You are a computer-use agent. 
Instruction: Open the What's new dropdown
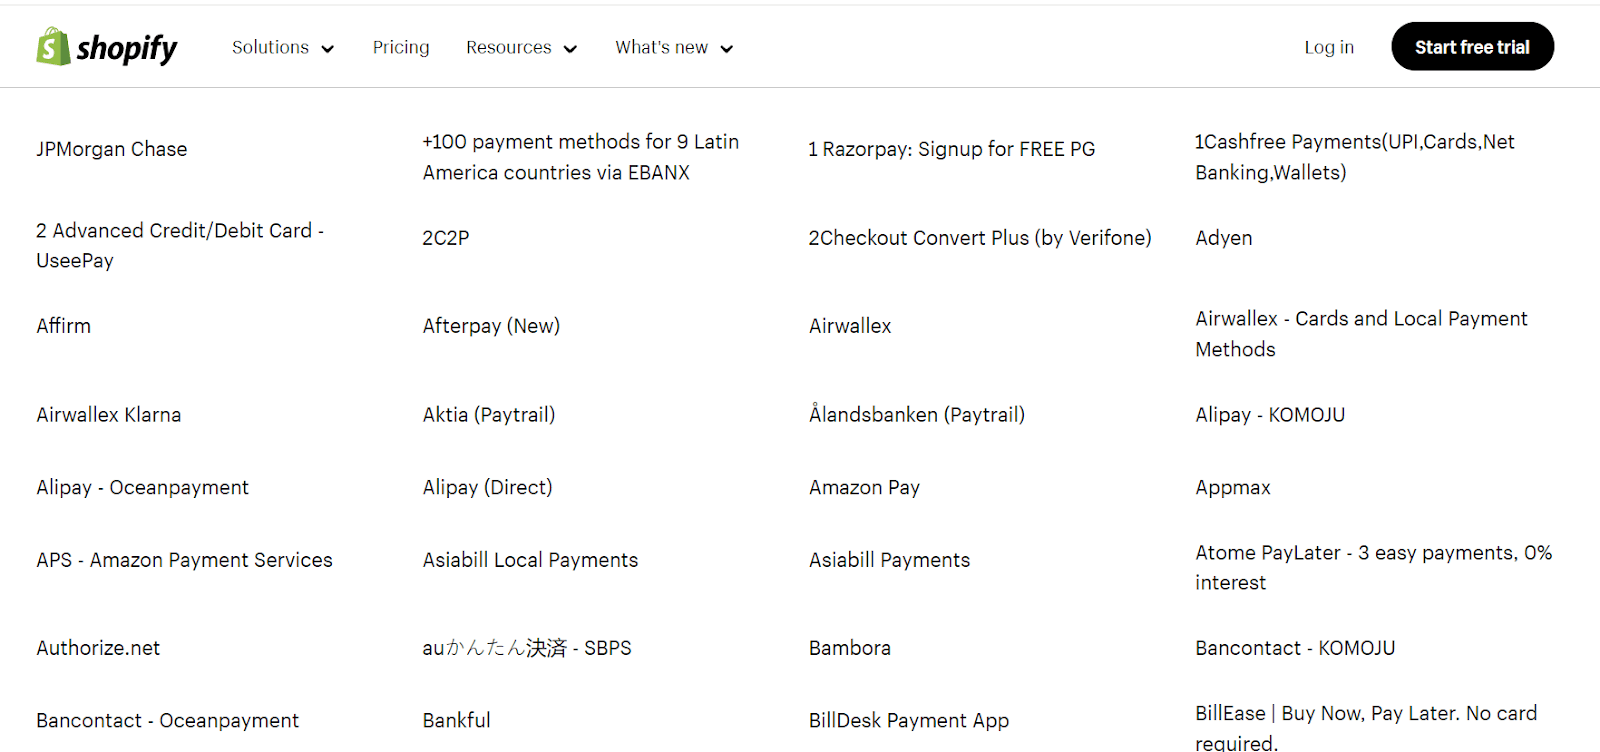(x=674, y=48)
